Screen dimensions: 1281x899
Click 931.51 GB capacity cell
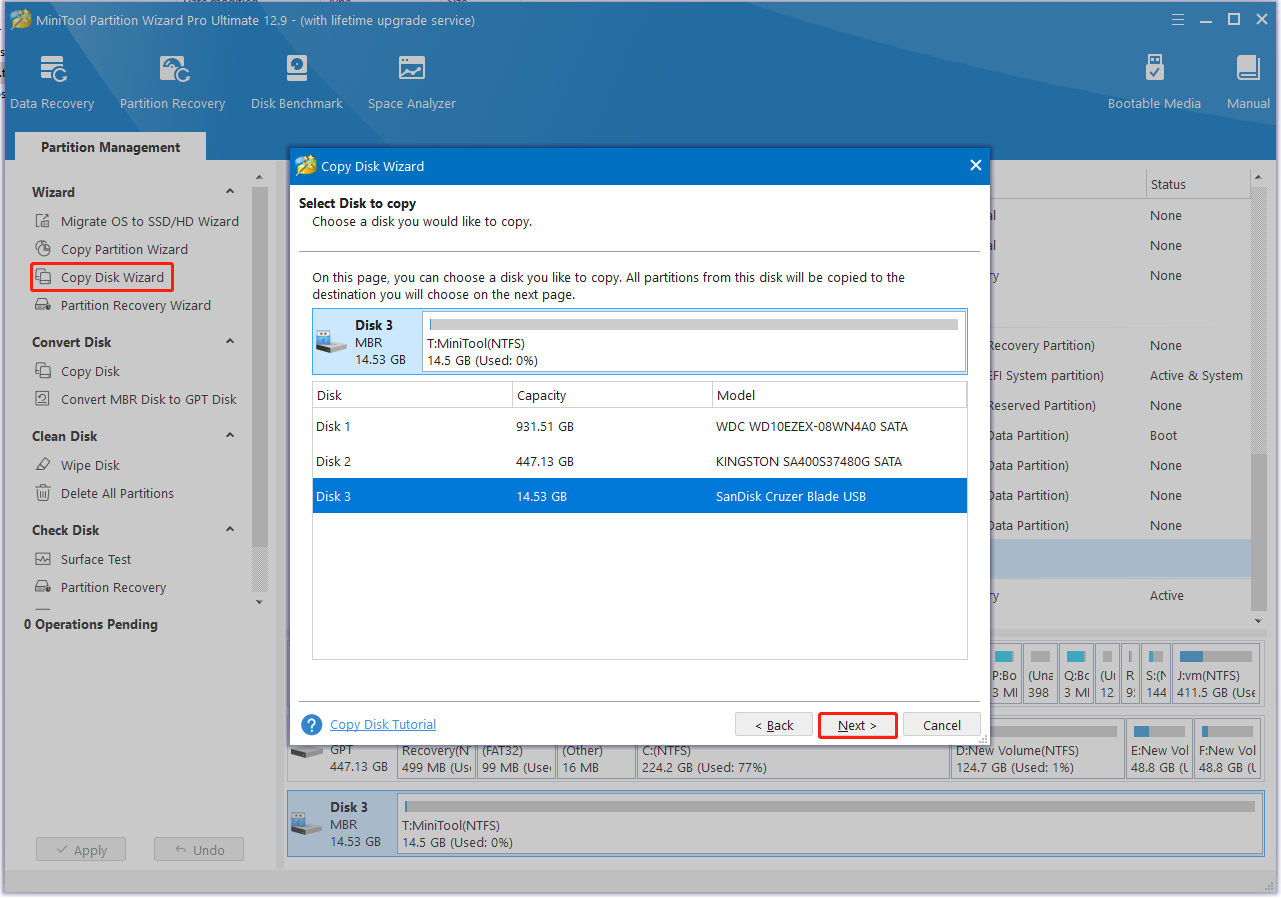click(545, 426)
